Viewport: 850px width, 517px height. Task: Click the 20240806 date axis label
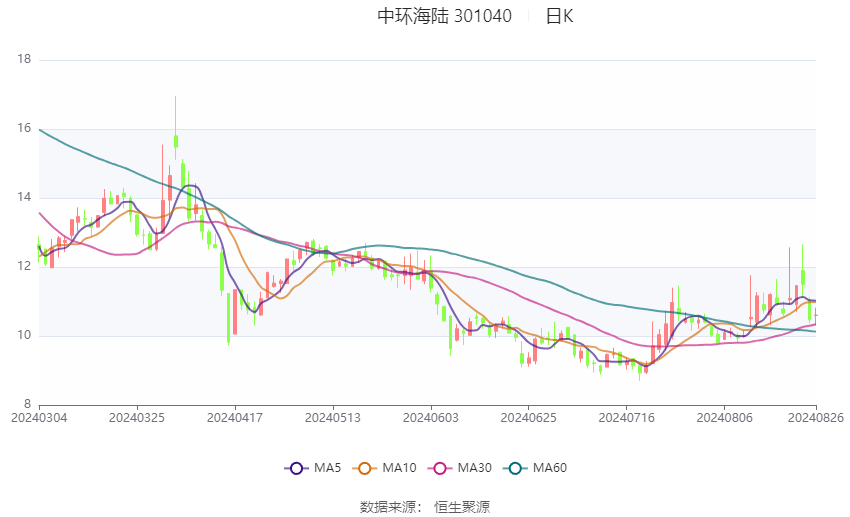click(x=724, y=418)
